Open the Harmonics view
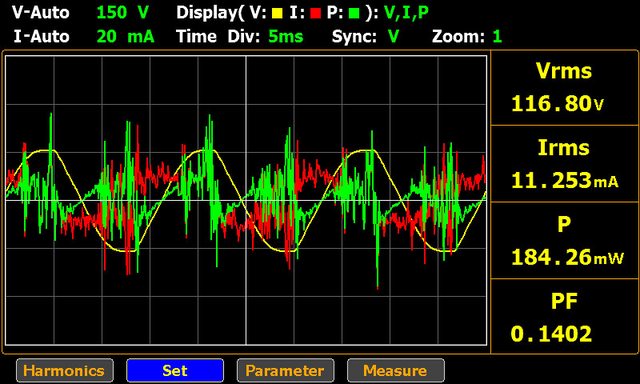 pyautogui.click(x=64, y=371)
